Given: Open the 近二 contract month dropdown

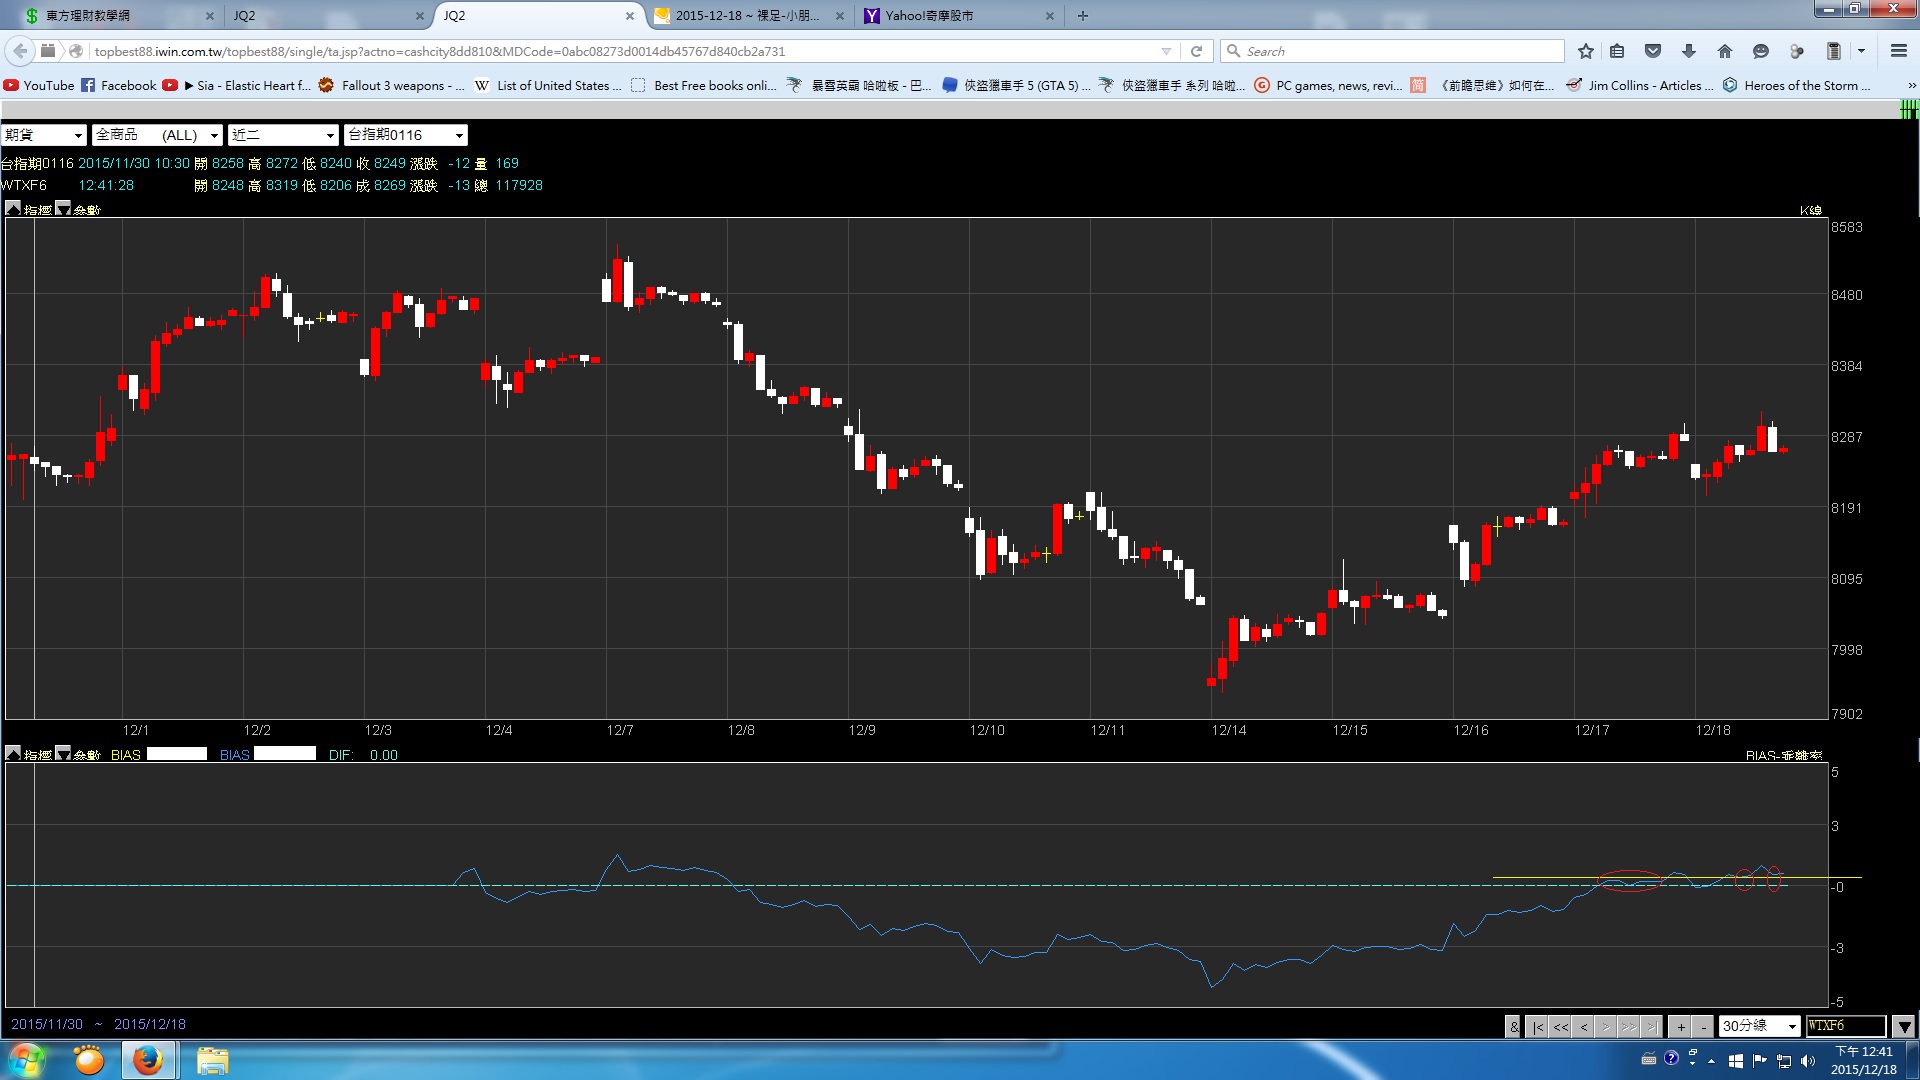Looking at the screenshot, I should pos(283,135).
